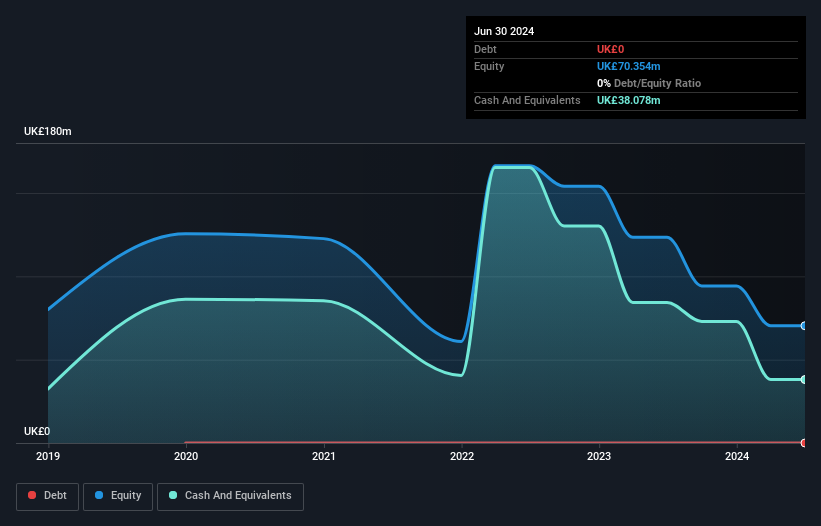The width and height of the screenshot is (821, 526).
Task: Toggle the Equity series legend button
Action: (x=118, y=496)
